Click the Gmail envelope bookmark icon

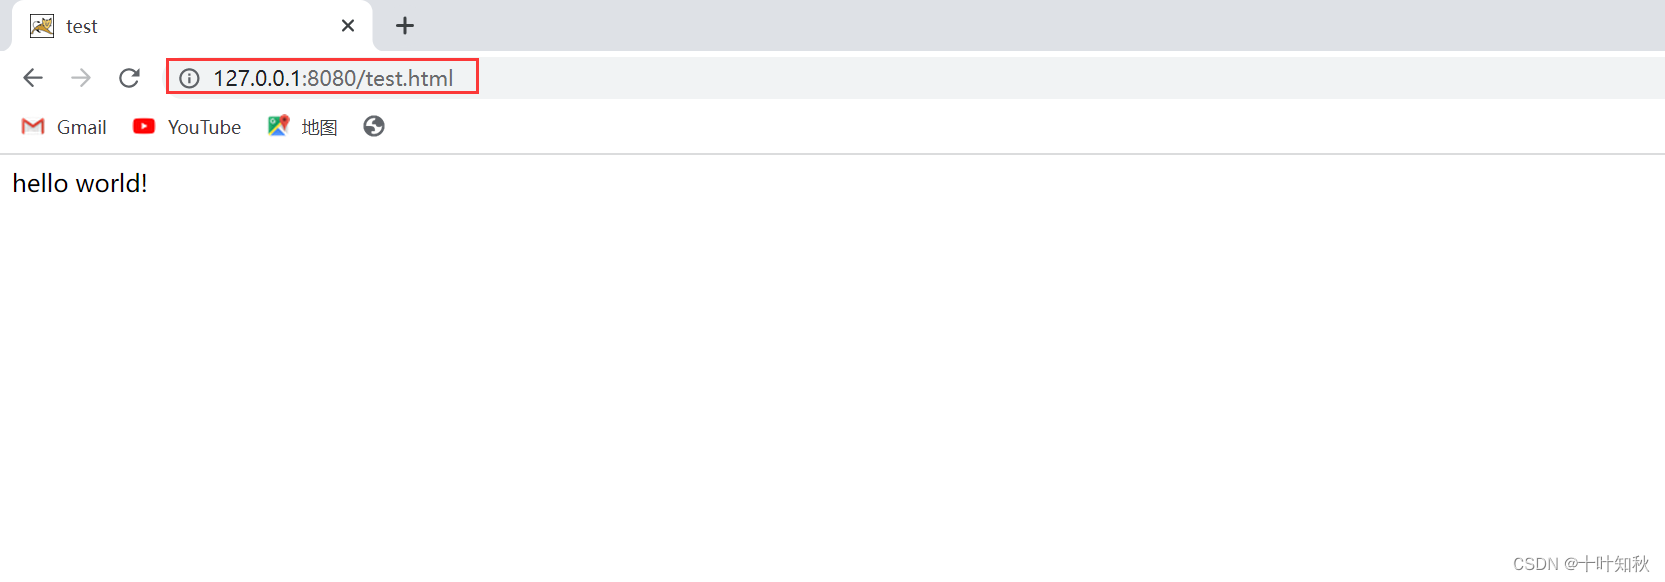pyautogui.click(x=33, y=126)
